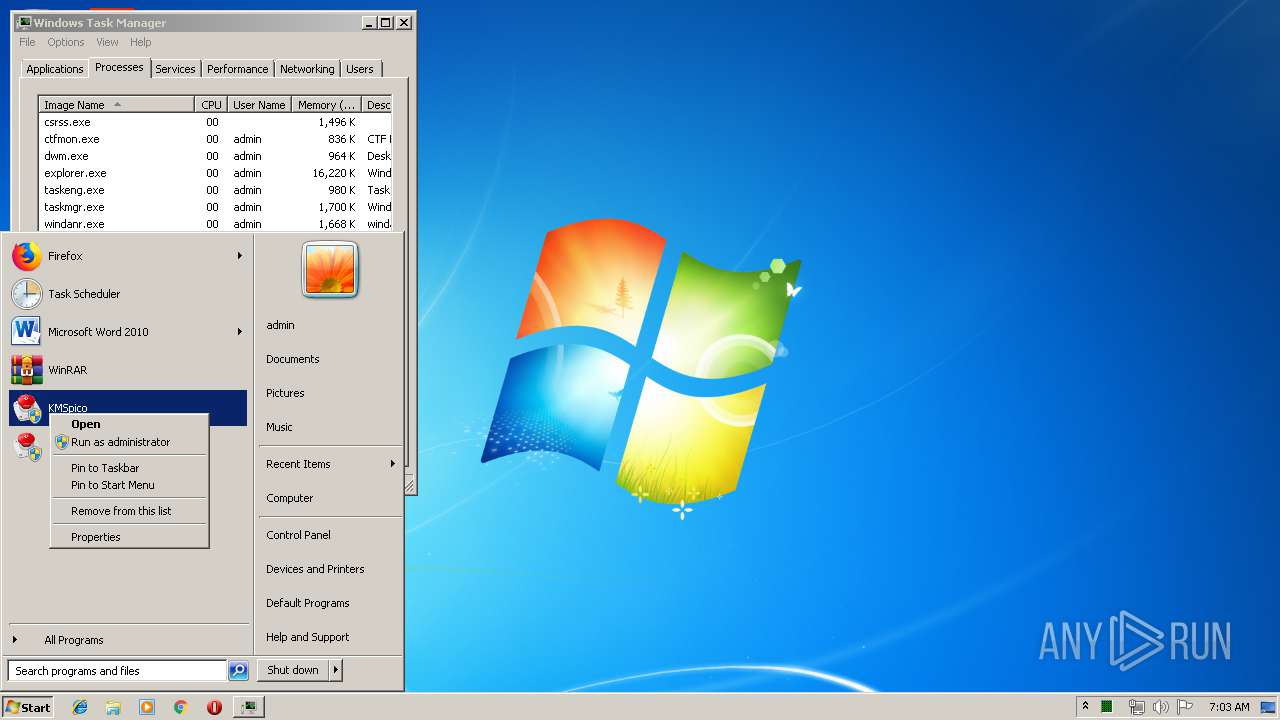Click the Shut down button
Viewport: 1280px width, 720px height.
pos(293,670)
